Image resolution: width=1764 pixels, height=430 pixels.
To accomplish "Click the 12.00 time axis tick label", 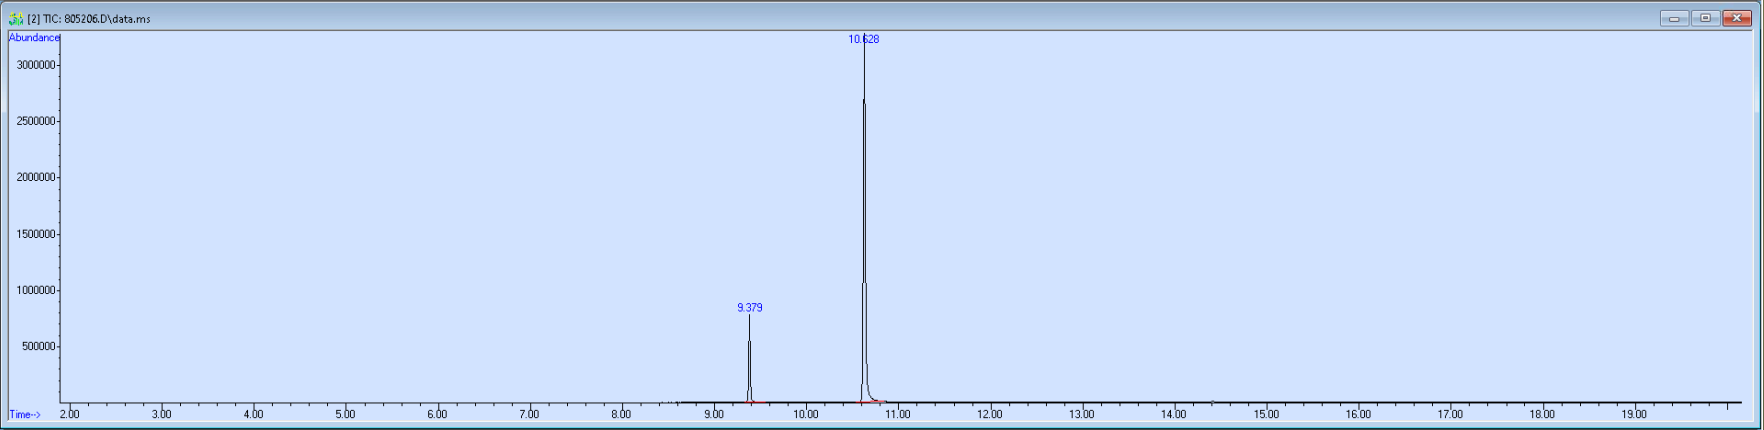I will coord(989,414).
